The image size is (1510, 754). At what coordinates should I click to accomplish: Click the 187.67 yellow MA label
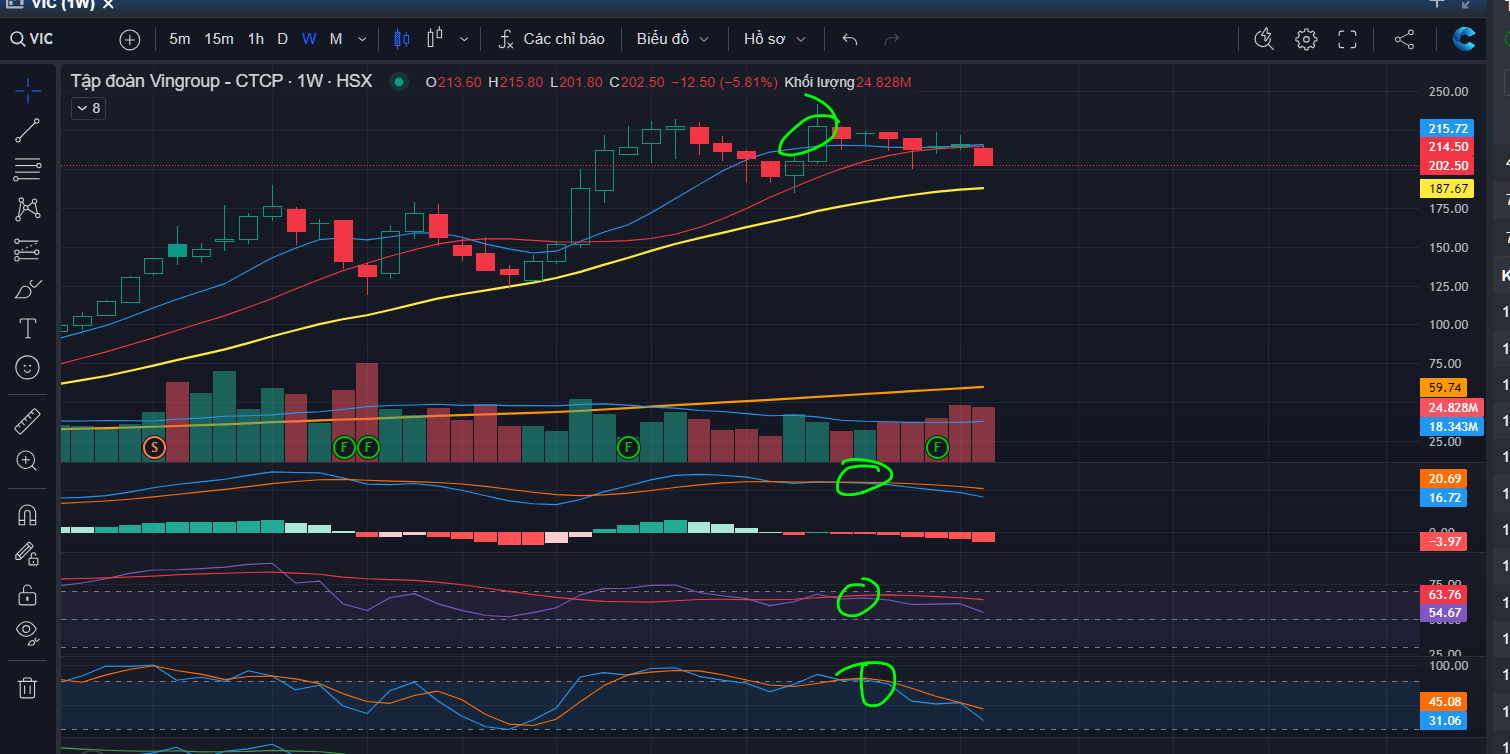point(1449,188)
